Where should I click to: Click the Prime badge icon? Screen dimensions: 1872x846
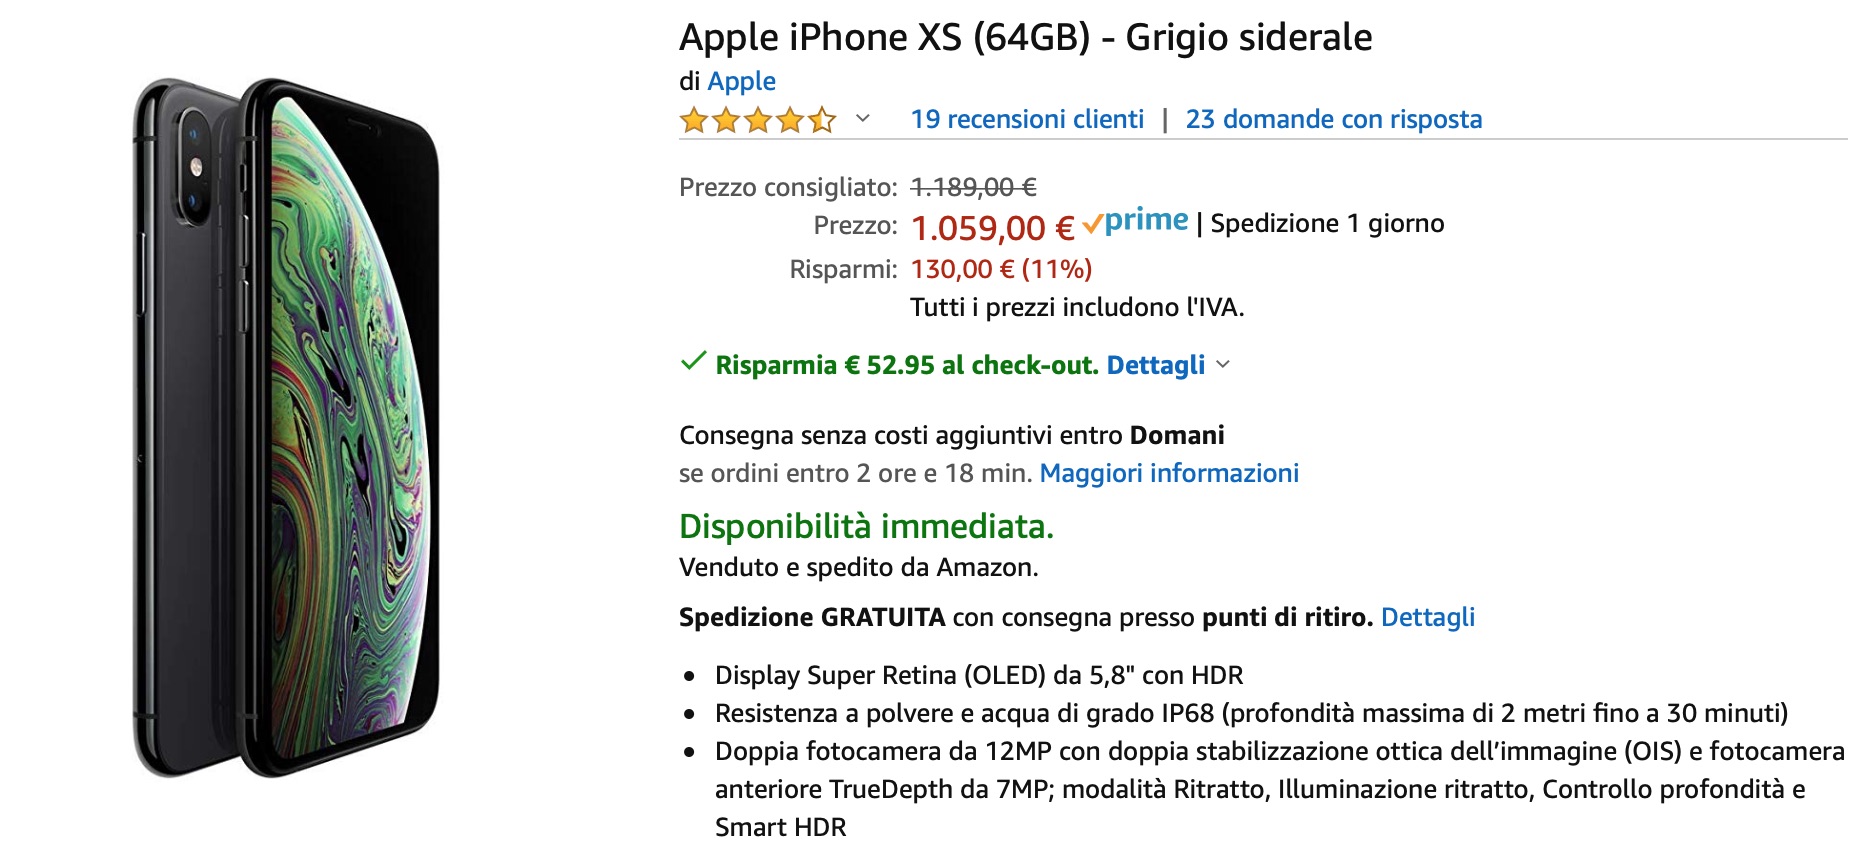coord(1136,220)
